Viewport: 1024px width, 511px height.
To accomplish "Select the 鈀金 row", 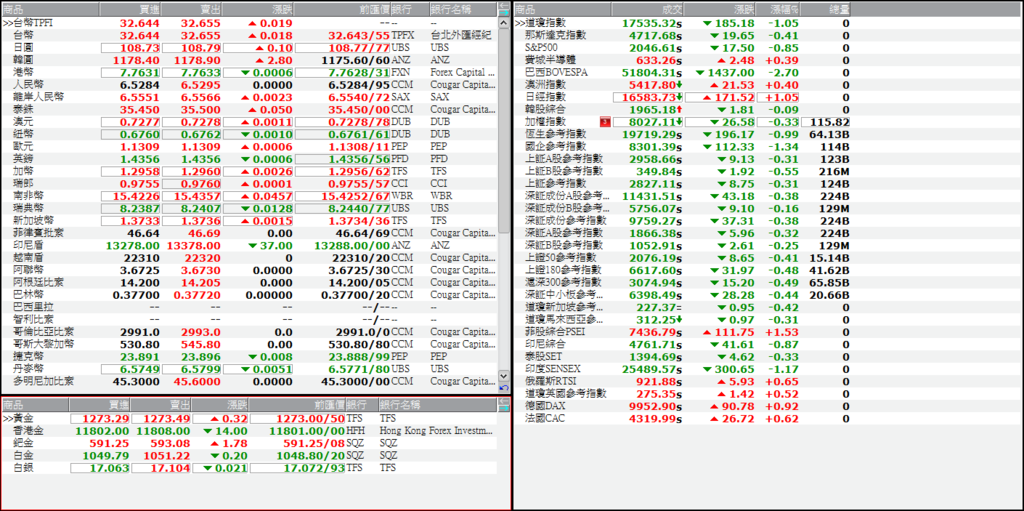I will (249, 443).
